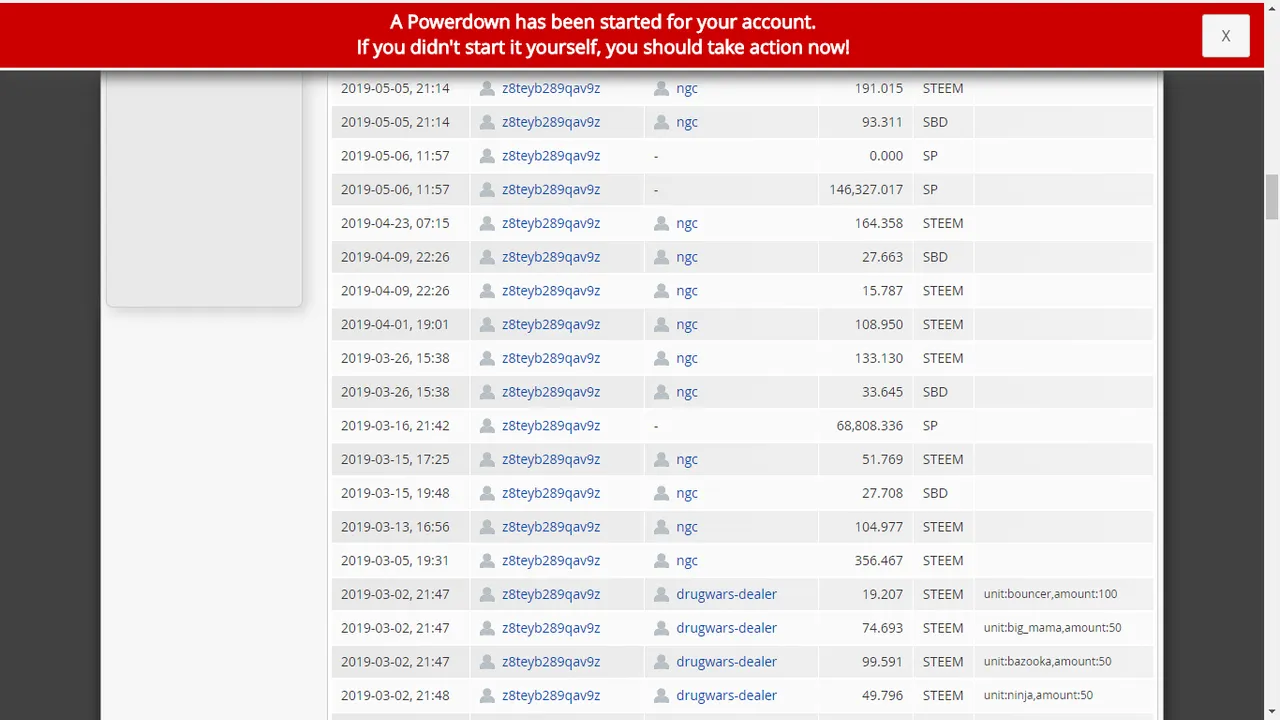Select the amount 68,808.336
This screenshot has width=1280, height=720.
(x=870, y=426)
